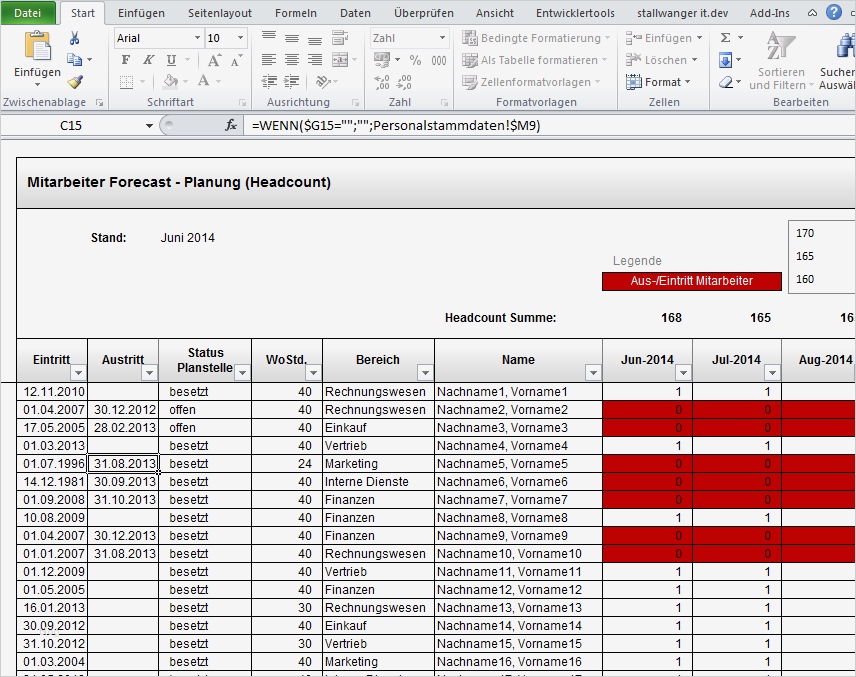Click the fill color paint bucket
The image size is (856, 677).
click(171, 82)
